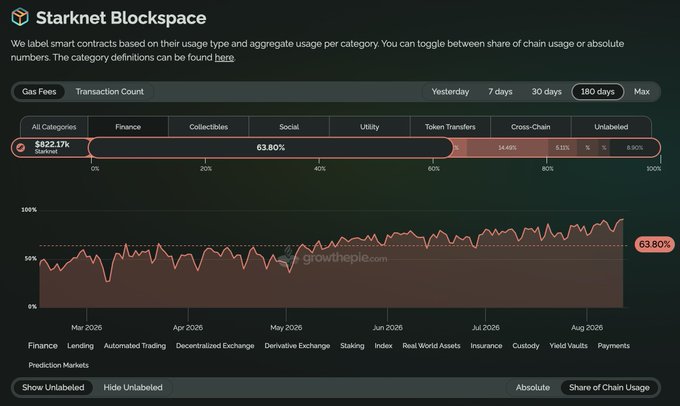Click the 8.90% unlabeled bar segment

634,148
